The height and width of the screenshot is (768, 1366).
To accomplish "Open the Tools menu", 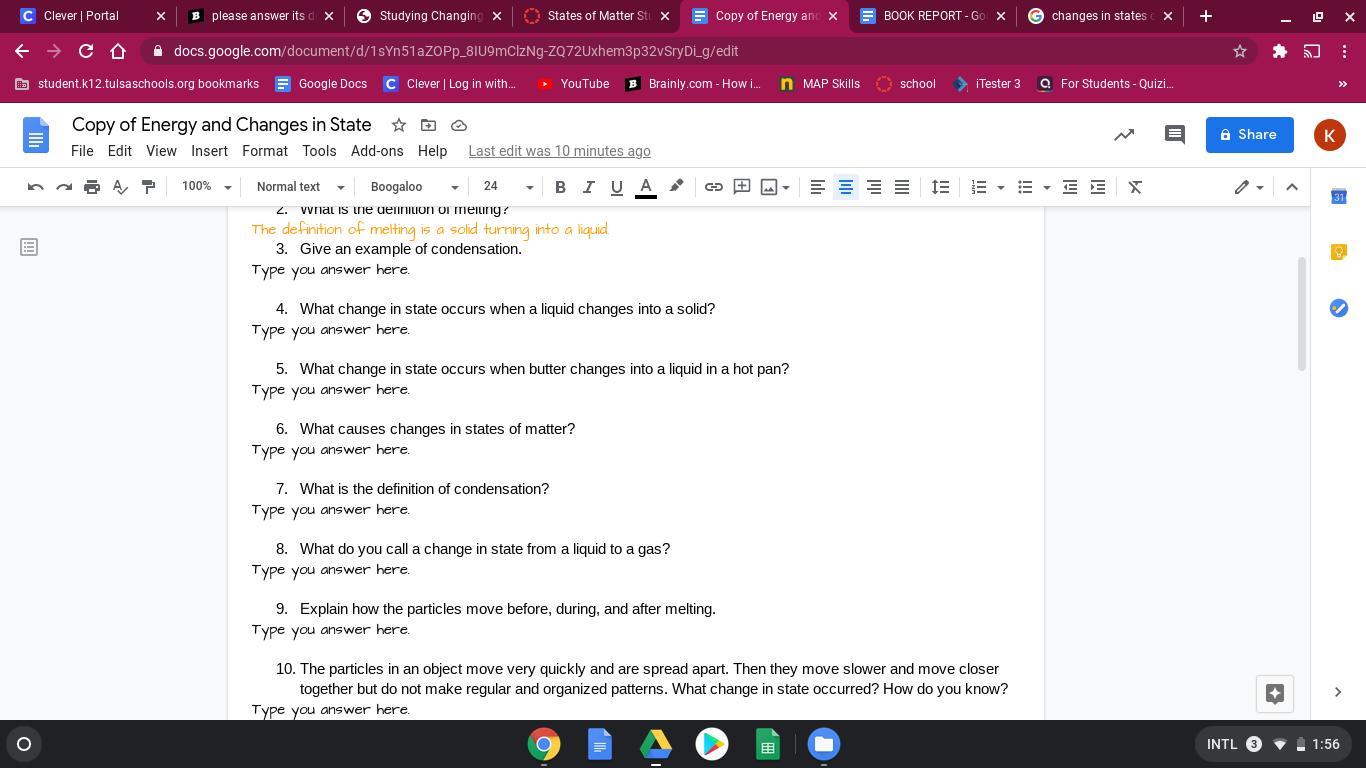I will click(x=319, y=151).
